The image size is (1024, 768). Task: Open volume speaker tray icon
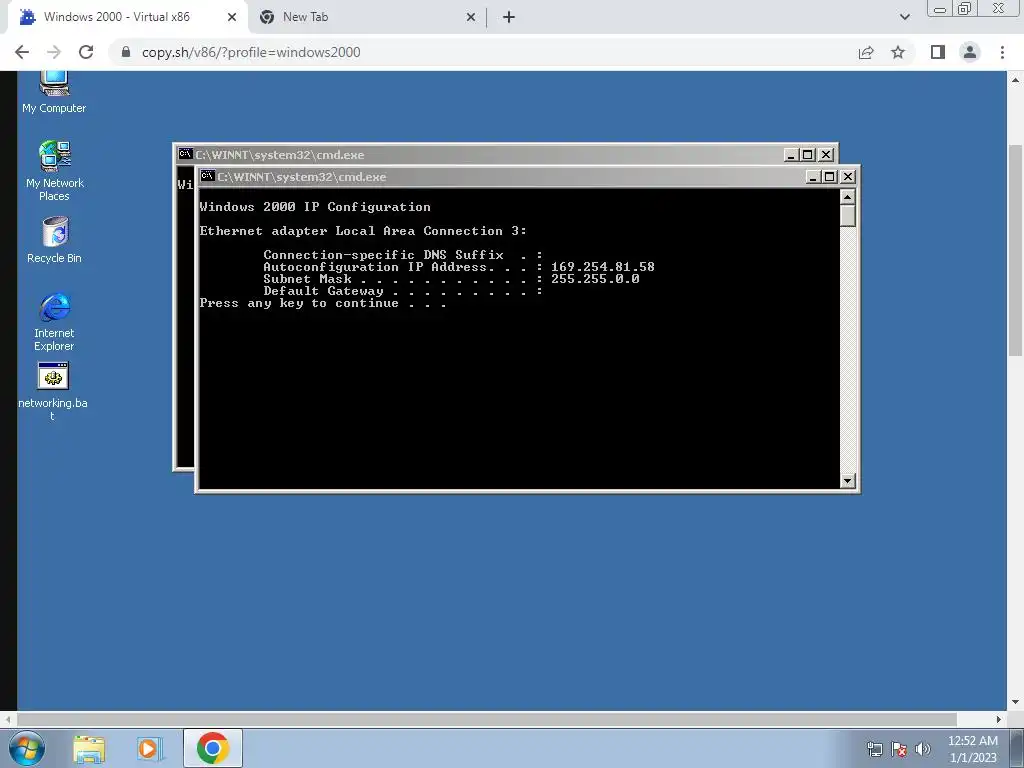[923, 749]
